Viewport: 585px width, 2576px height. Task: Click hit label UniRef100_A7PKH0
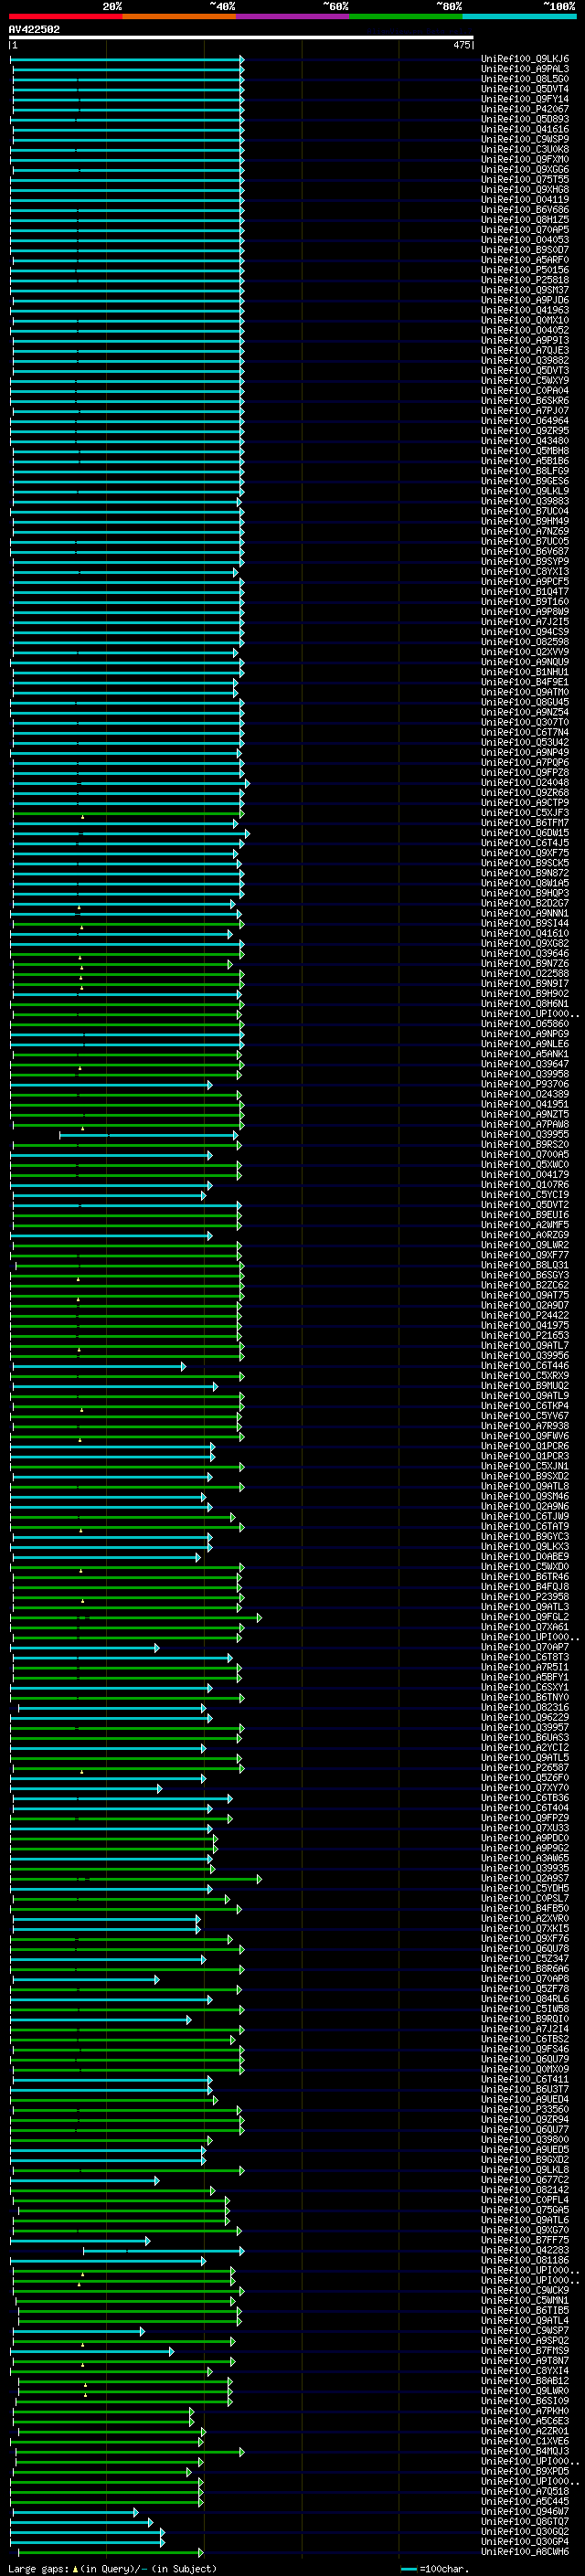point(525,2411)
